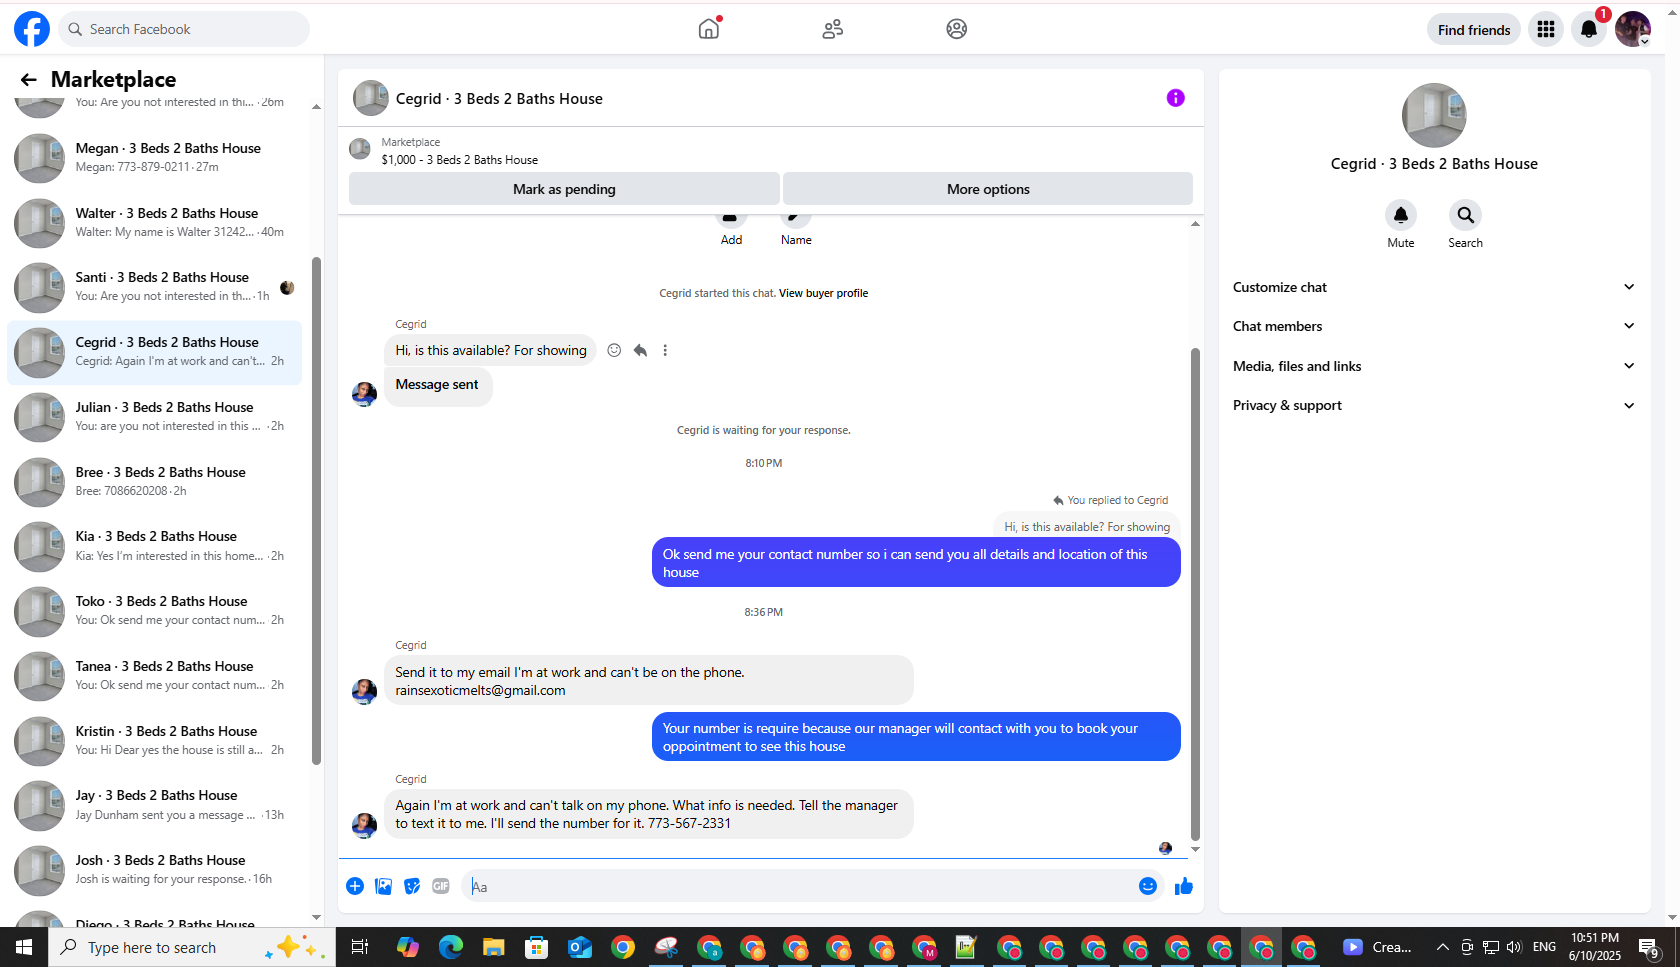This screenshot has height=967, width=1680.
Task: Mute the Cegrid conversation
Action: (x=1401, y=215)
